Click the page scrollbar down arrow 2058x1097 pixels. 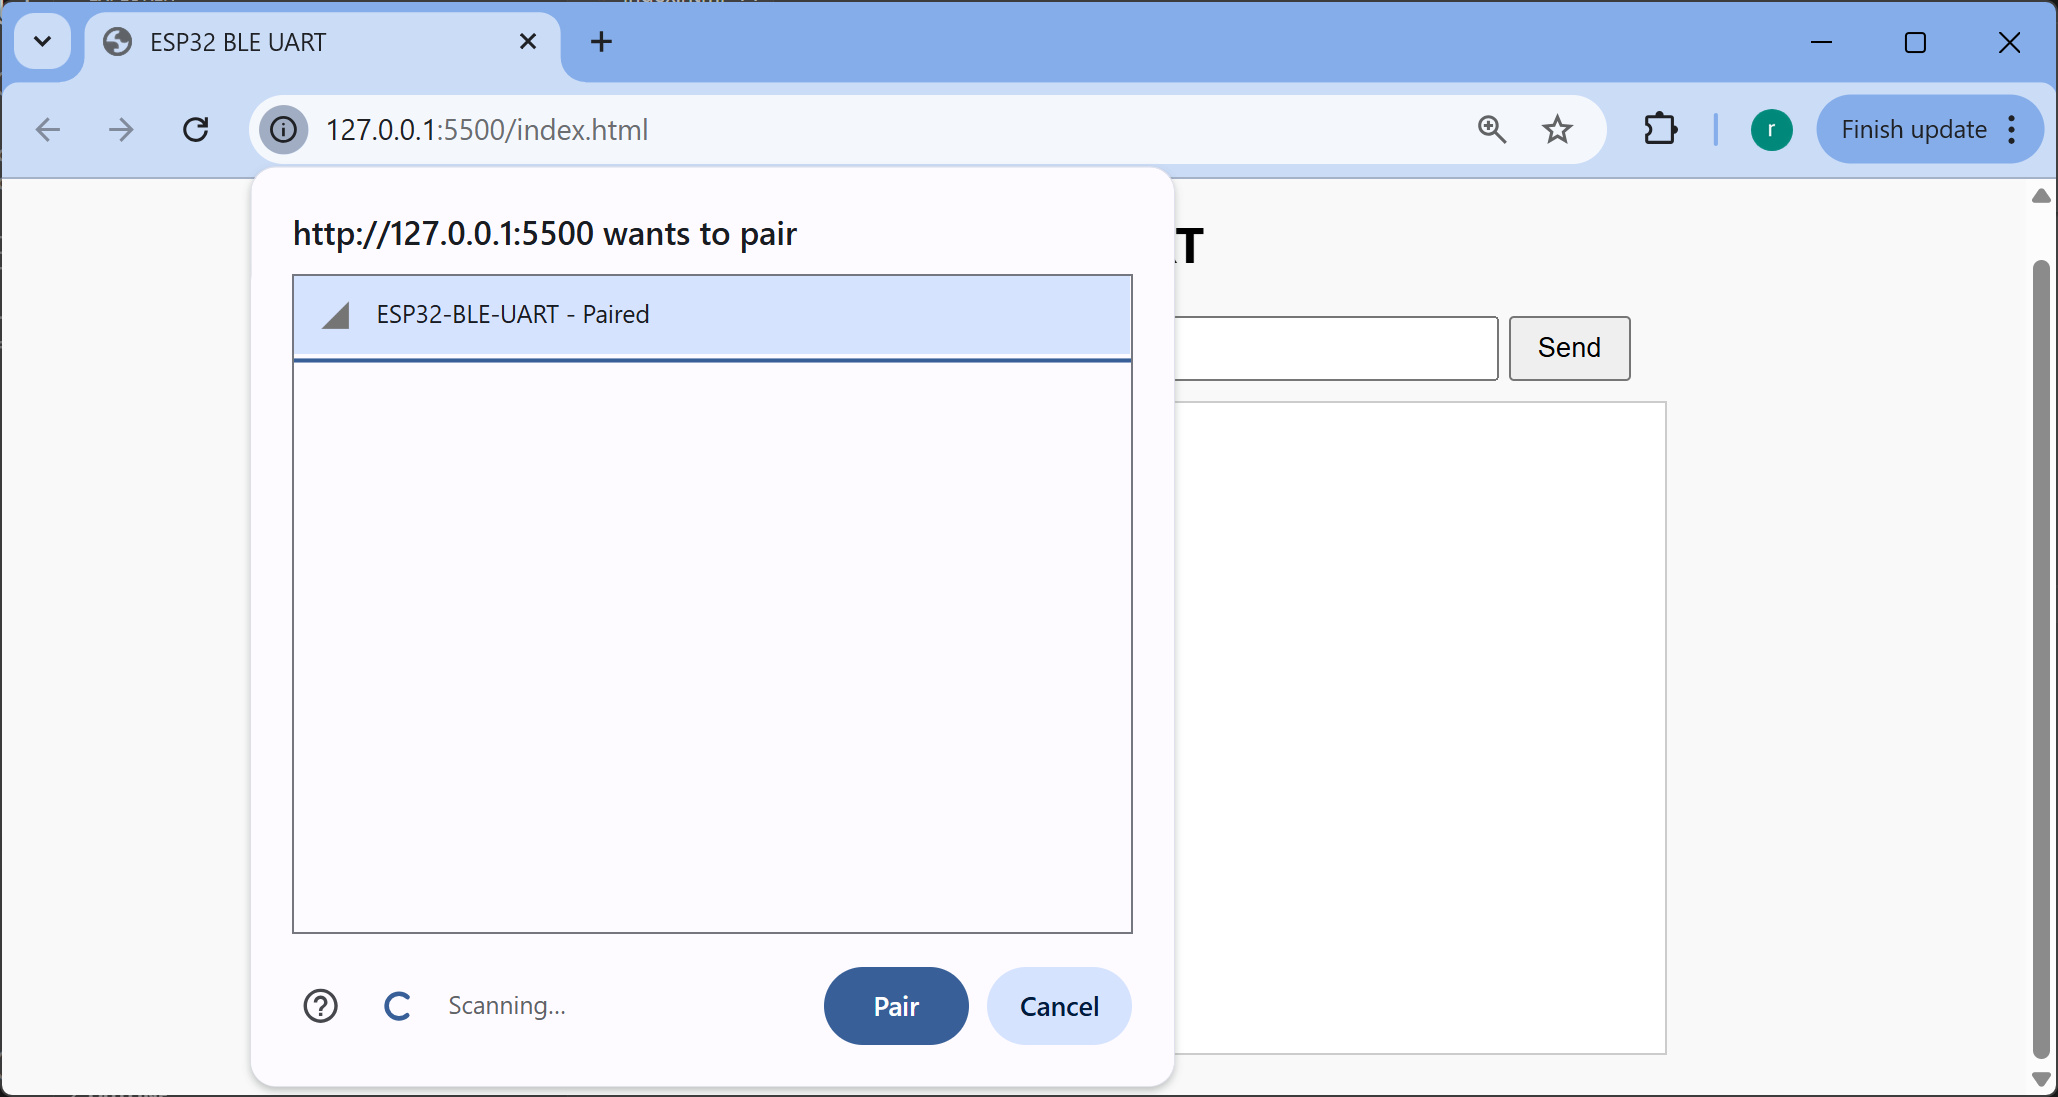[x=2041, y=1079]
